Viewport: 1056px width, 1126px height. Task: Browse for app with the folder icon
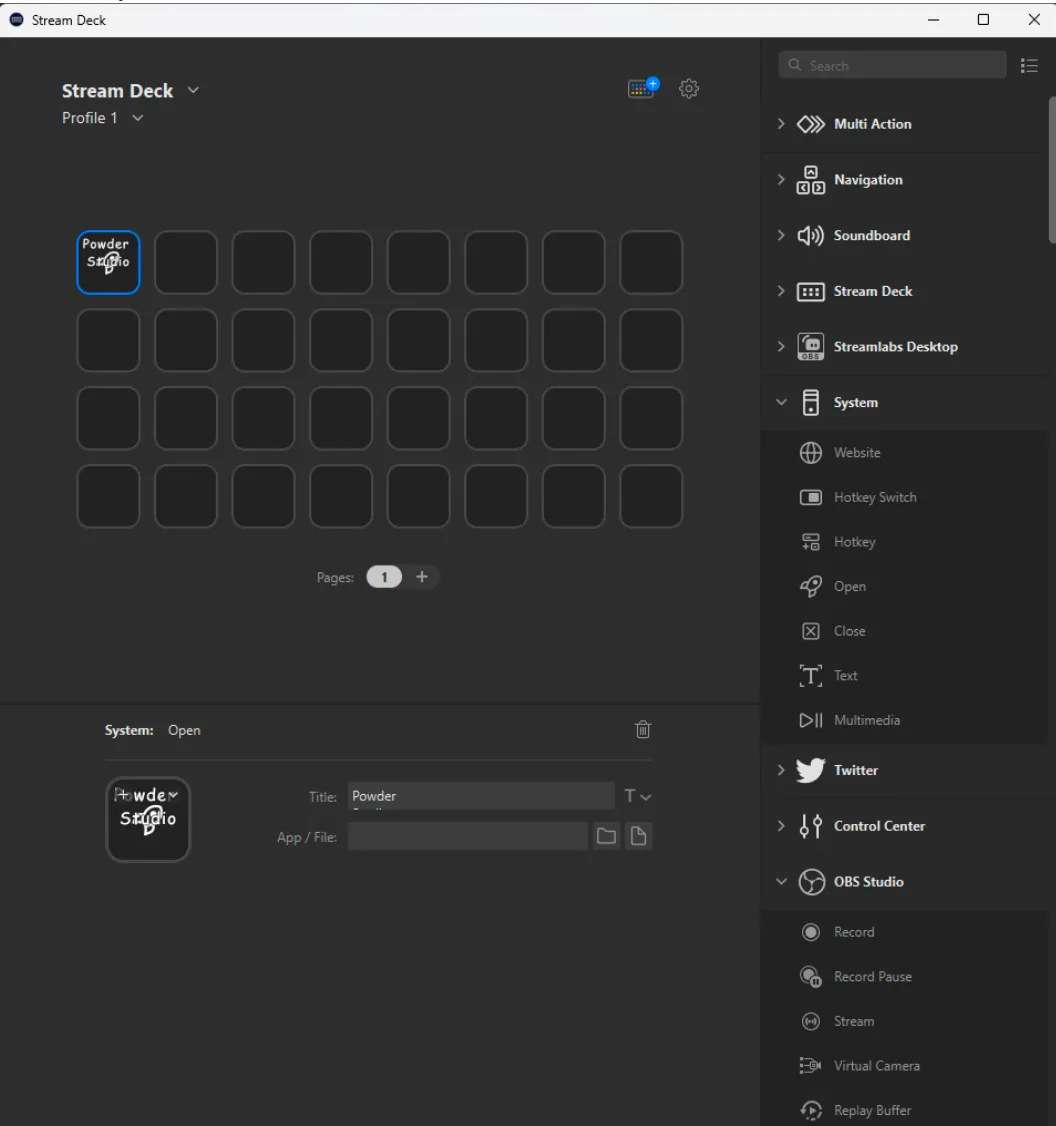click(607, 836)
